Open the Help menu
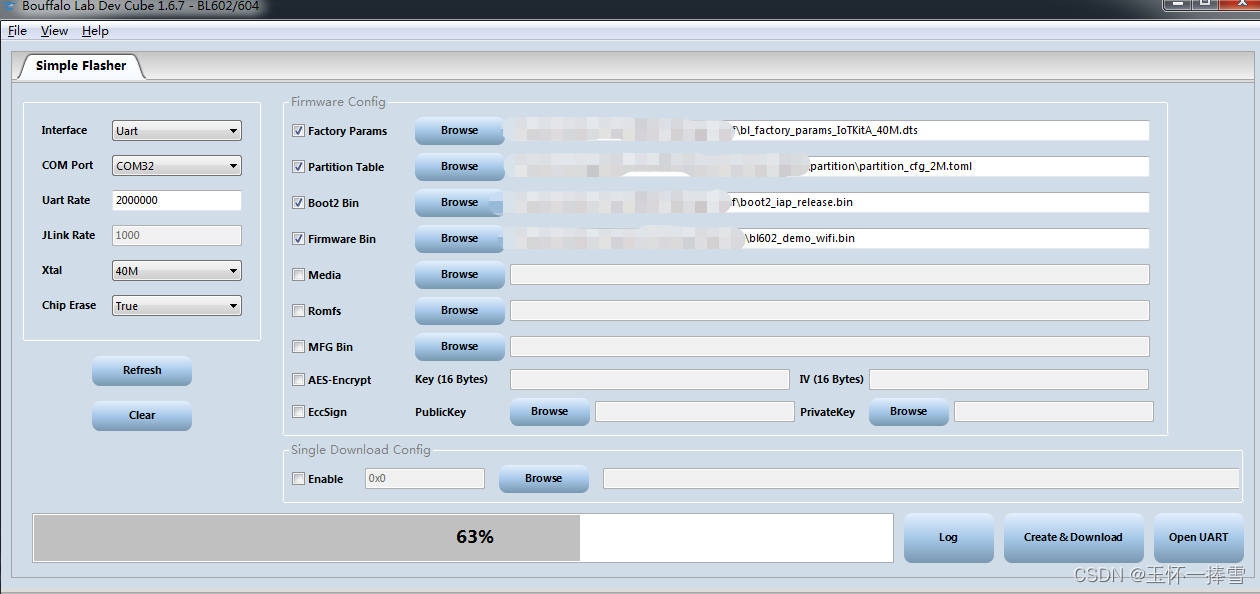The height and width of the screenshot is (594, 1260). pos(95,31)
